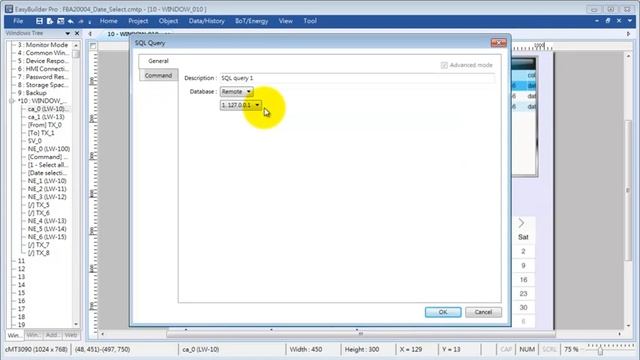
Task: Click the Compile icon next to Save
Action: point(50,21)
